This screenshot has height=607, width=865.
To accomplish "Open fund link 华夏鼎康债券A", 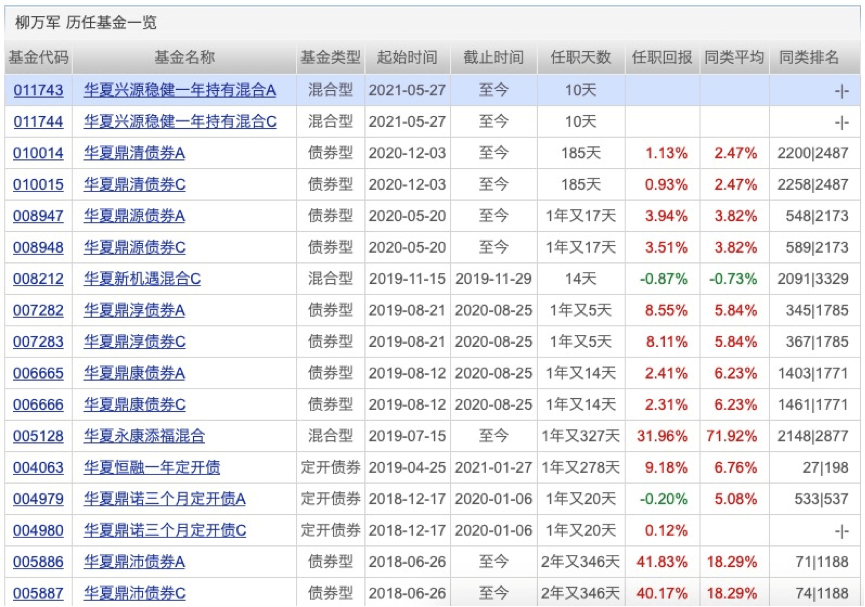I will (x=134, y=373).
